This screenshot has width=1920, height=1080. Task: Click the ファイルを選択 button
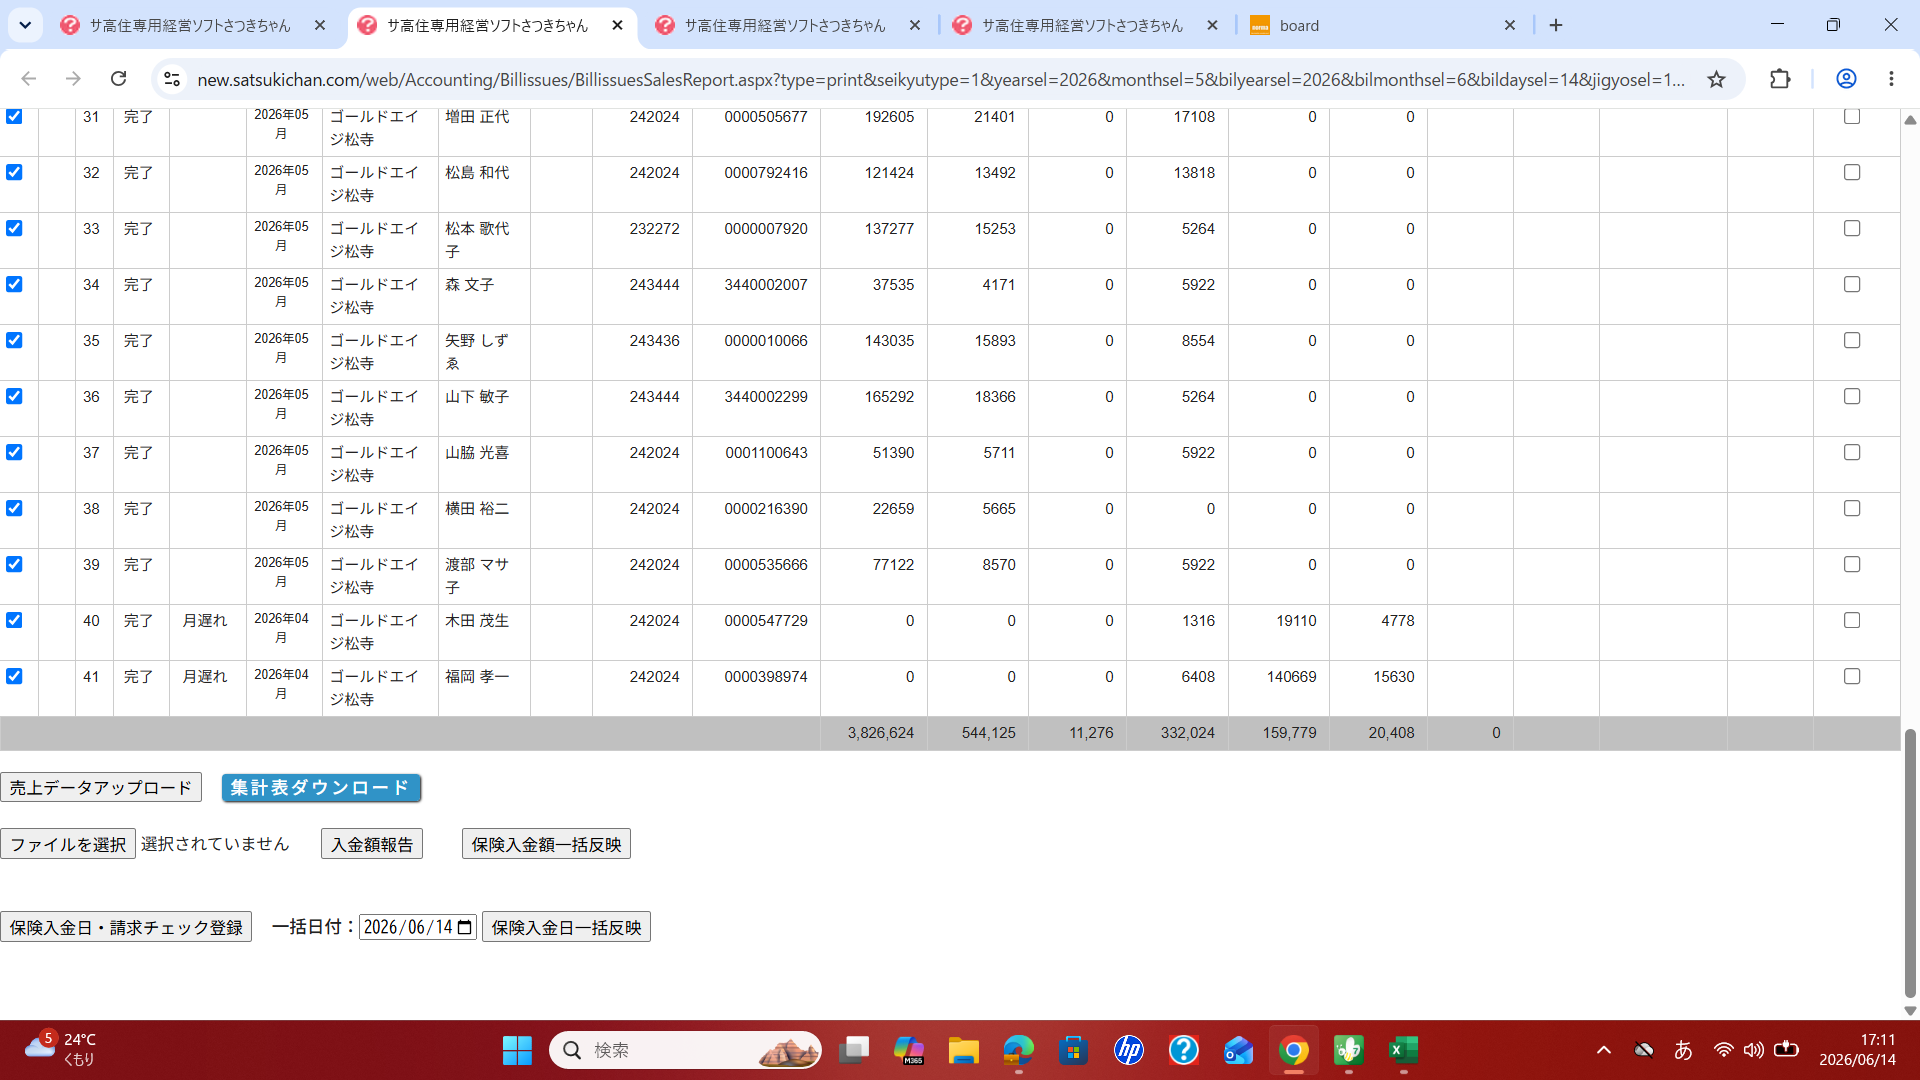tap(68, 844)
